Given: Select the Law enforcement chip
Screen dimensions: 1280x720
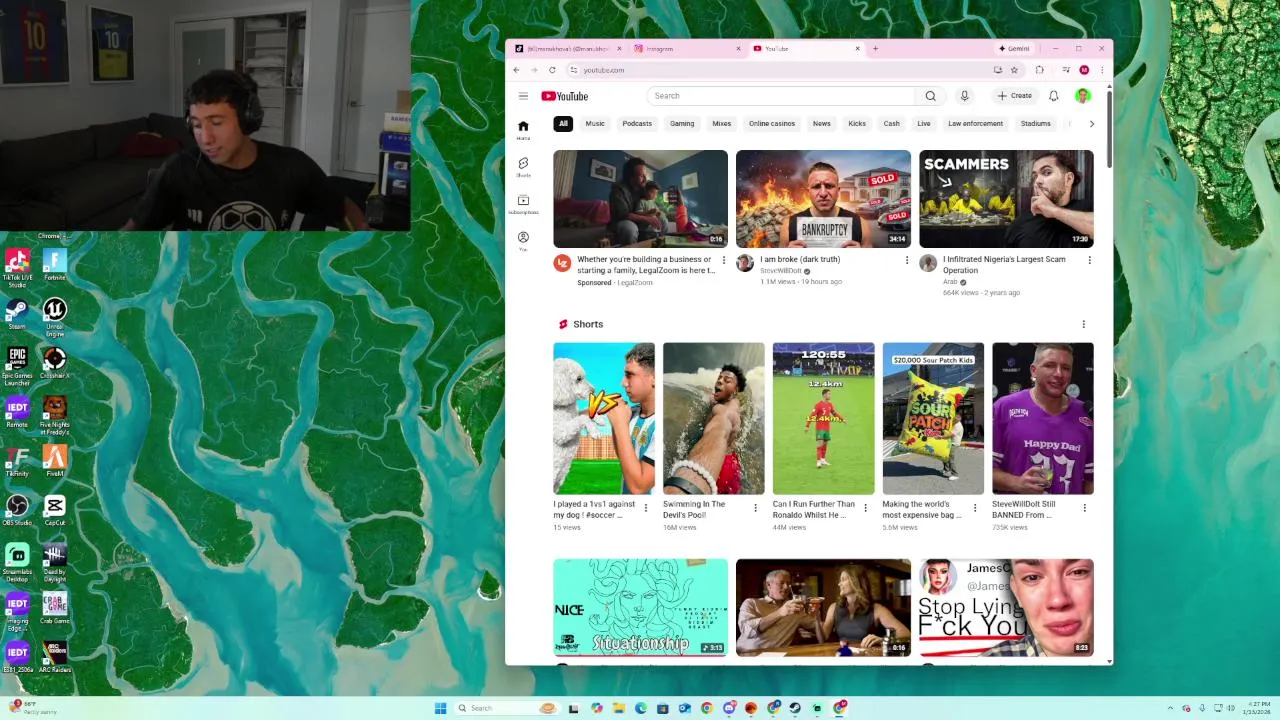Looking at the screenshot, I should pos(975,124).
